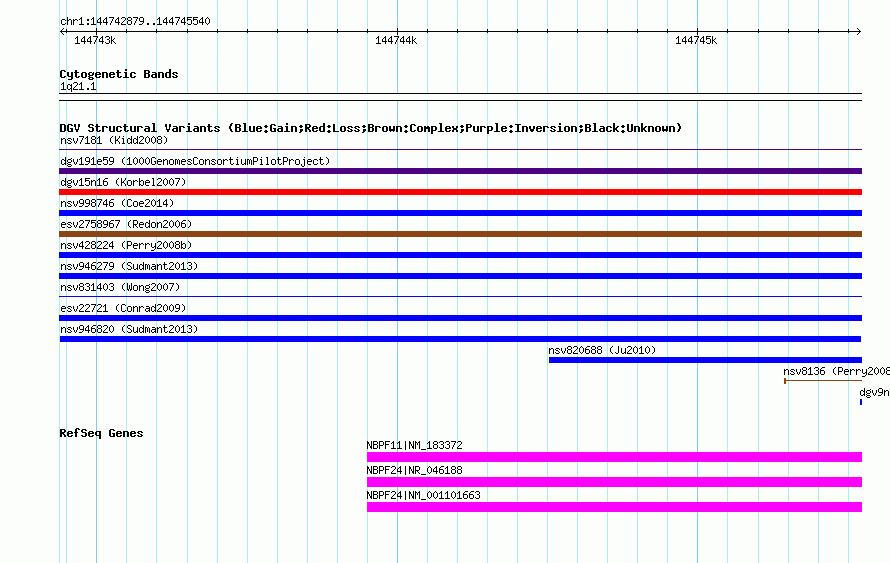Click the chr1:144742879..144745540 coordinate text

(x=135, y=21)
